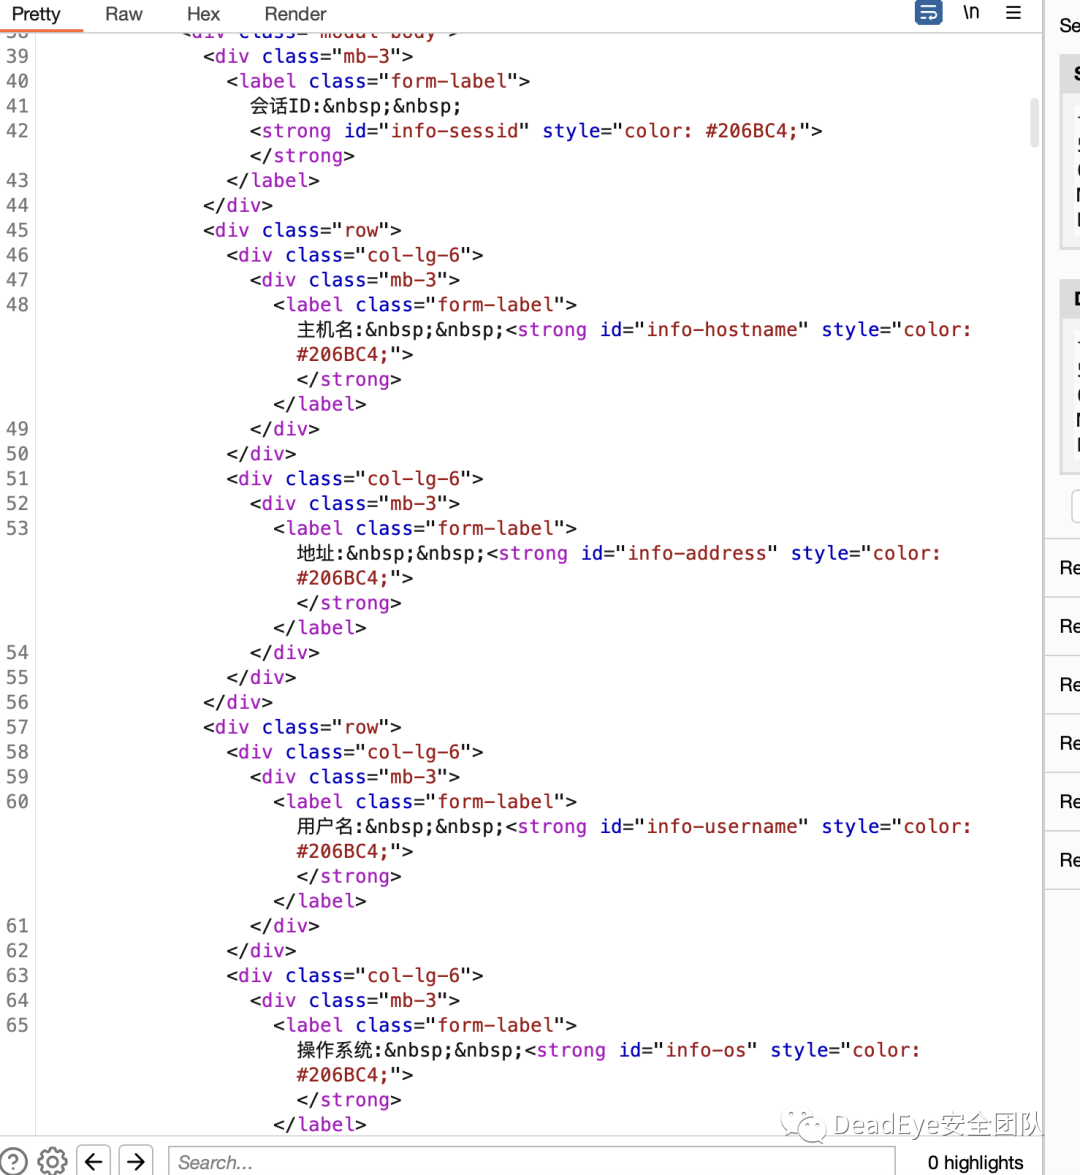The width and height of the screenshot is (1080, 1175).
Task: Open search settings gear icon
Action: 52,1162
